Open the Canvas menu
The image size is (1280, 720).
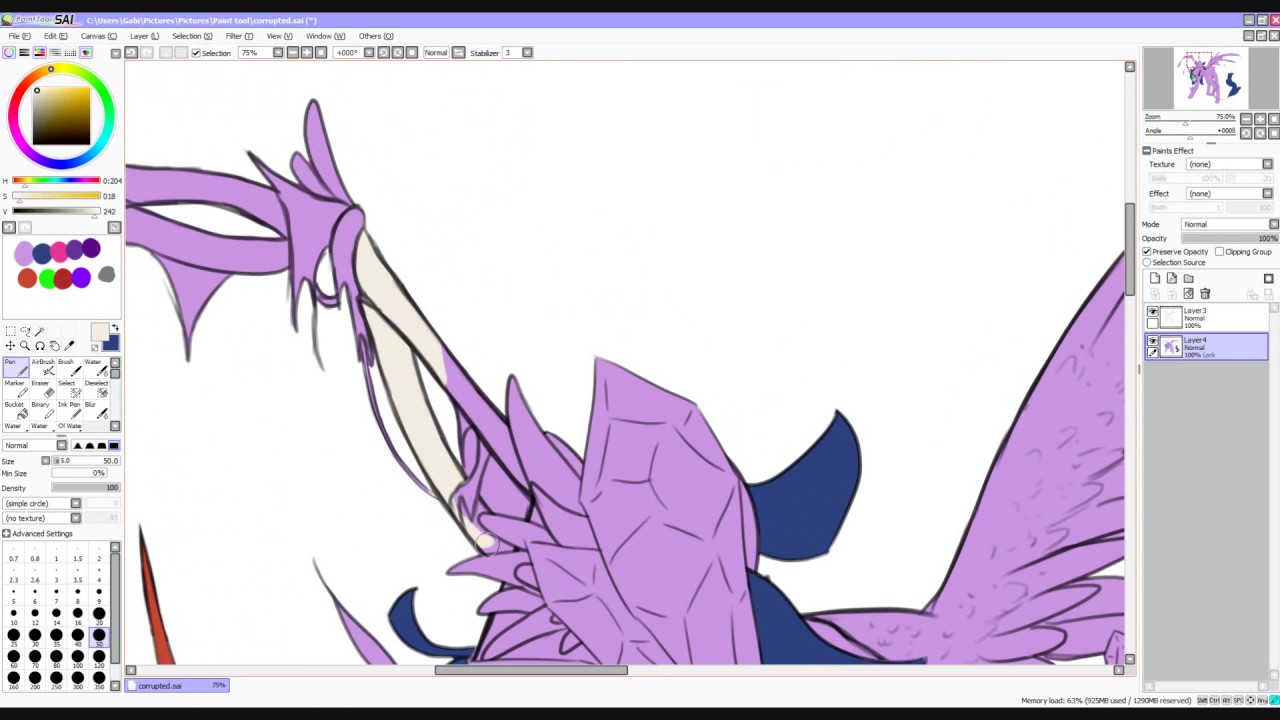point(98,36)
